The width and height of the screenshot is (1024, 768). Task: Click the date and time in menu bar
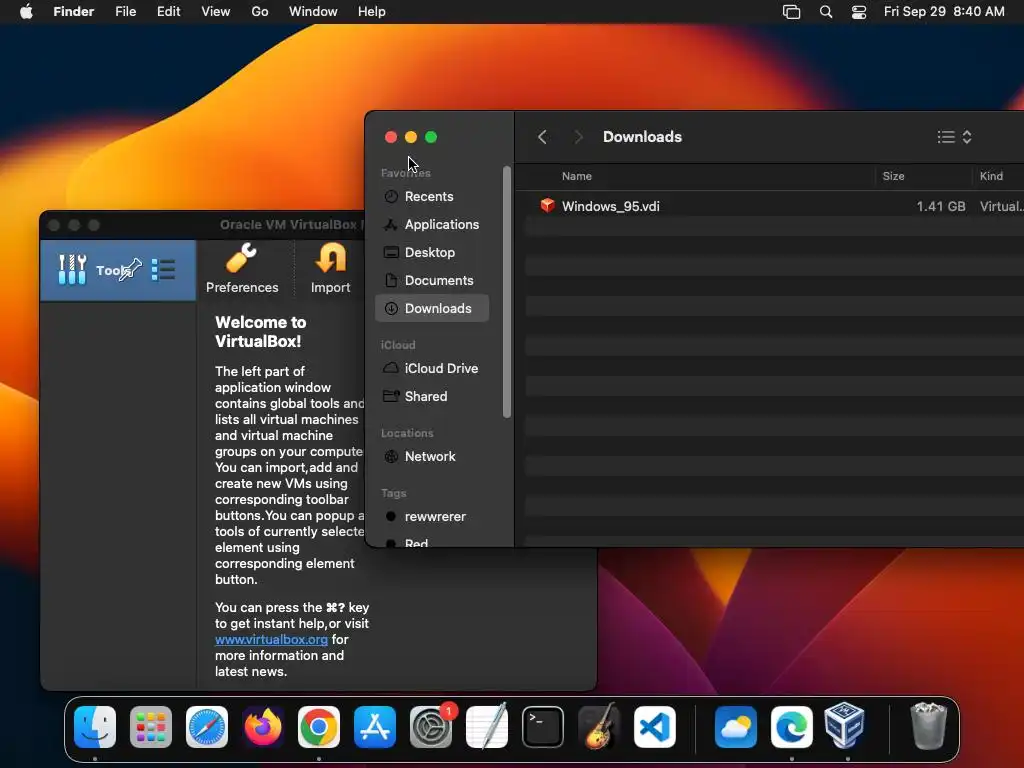click(x=944, y=12)
